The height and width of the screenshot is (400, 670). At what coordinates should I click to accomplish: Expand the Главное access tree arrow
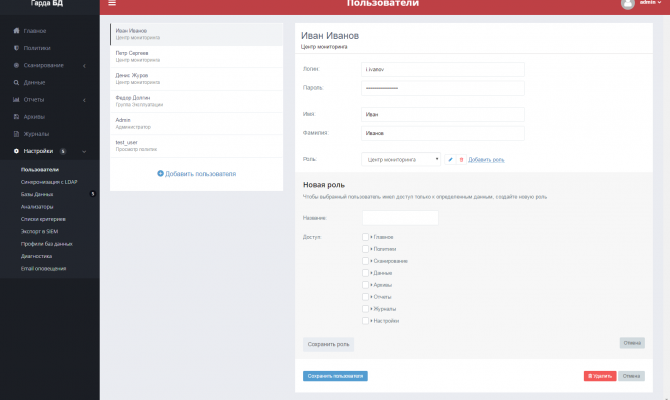pos(372,237)
